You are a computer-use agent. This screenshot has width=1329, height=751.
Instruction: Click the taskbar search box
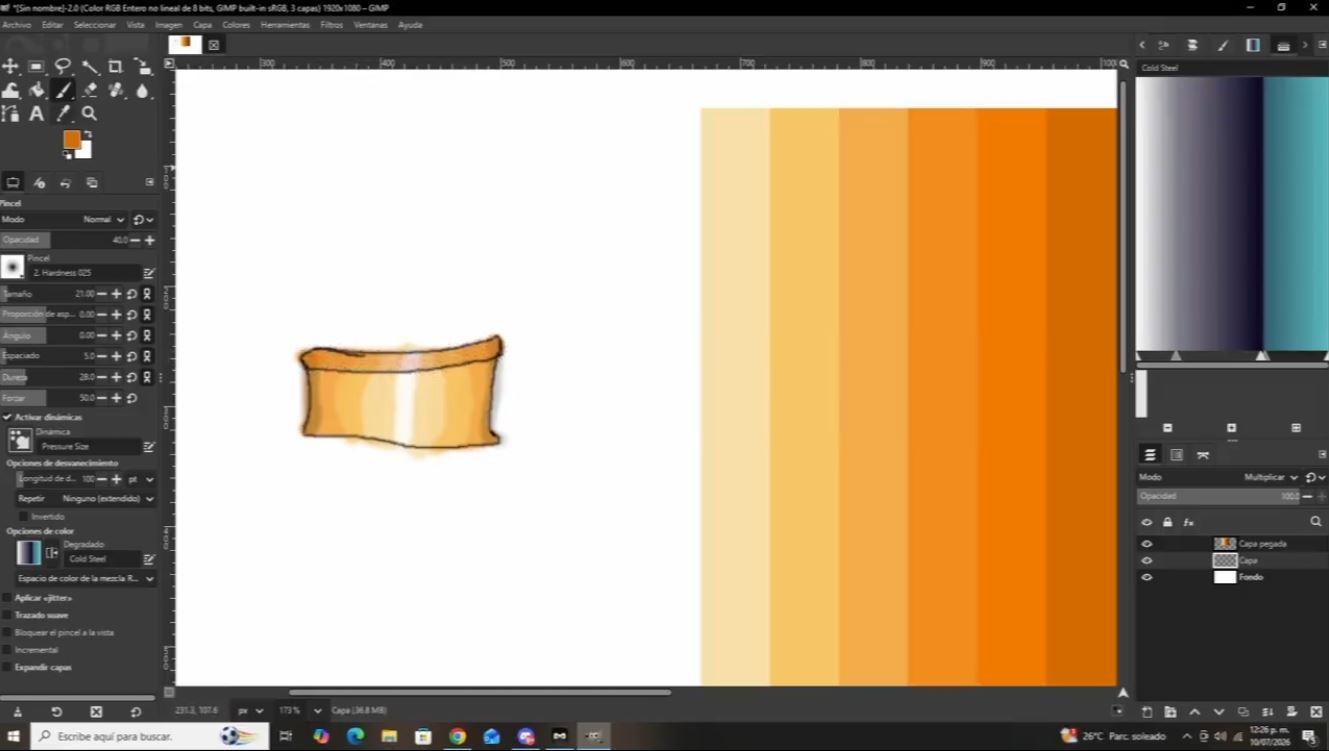[x=150, y=737]
